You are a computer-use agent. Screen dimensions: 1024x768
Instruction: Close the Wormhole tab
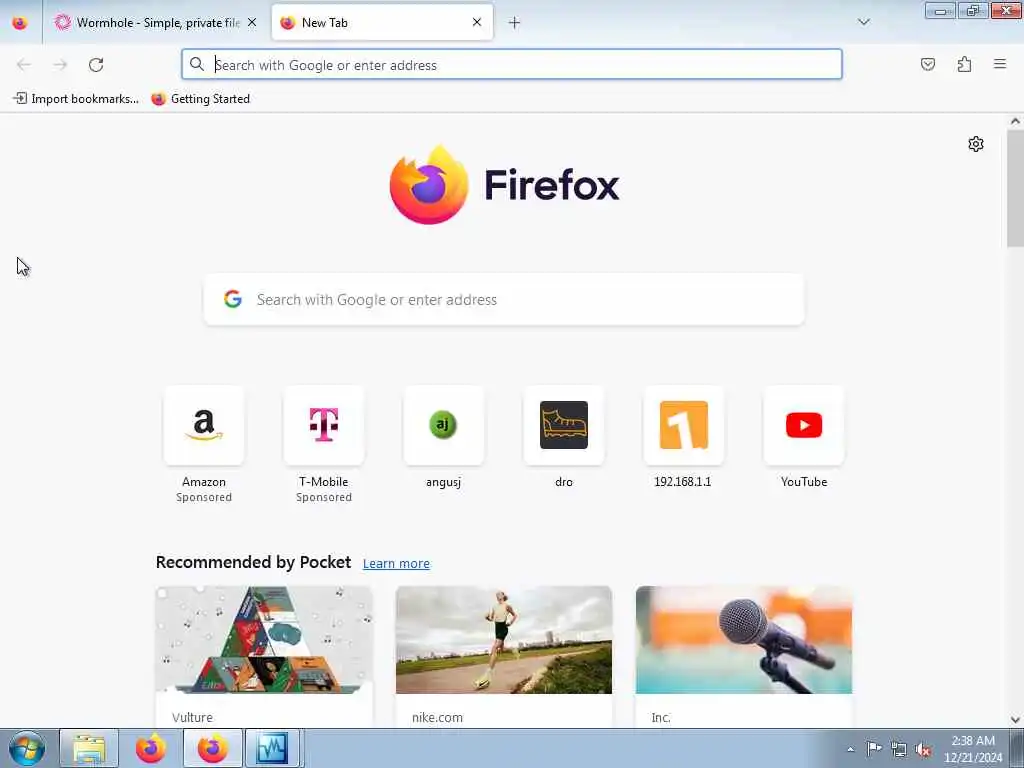[x=252, y=23]
